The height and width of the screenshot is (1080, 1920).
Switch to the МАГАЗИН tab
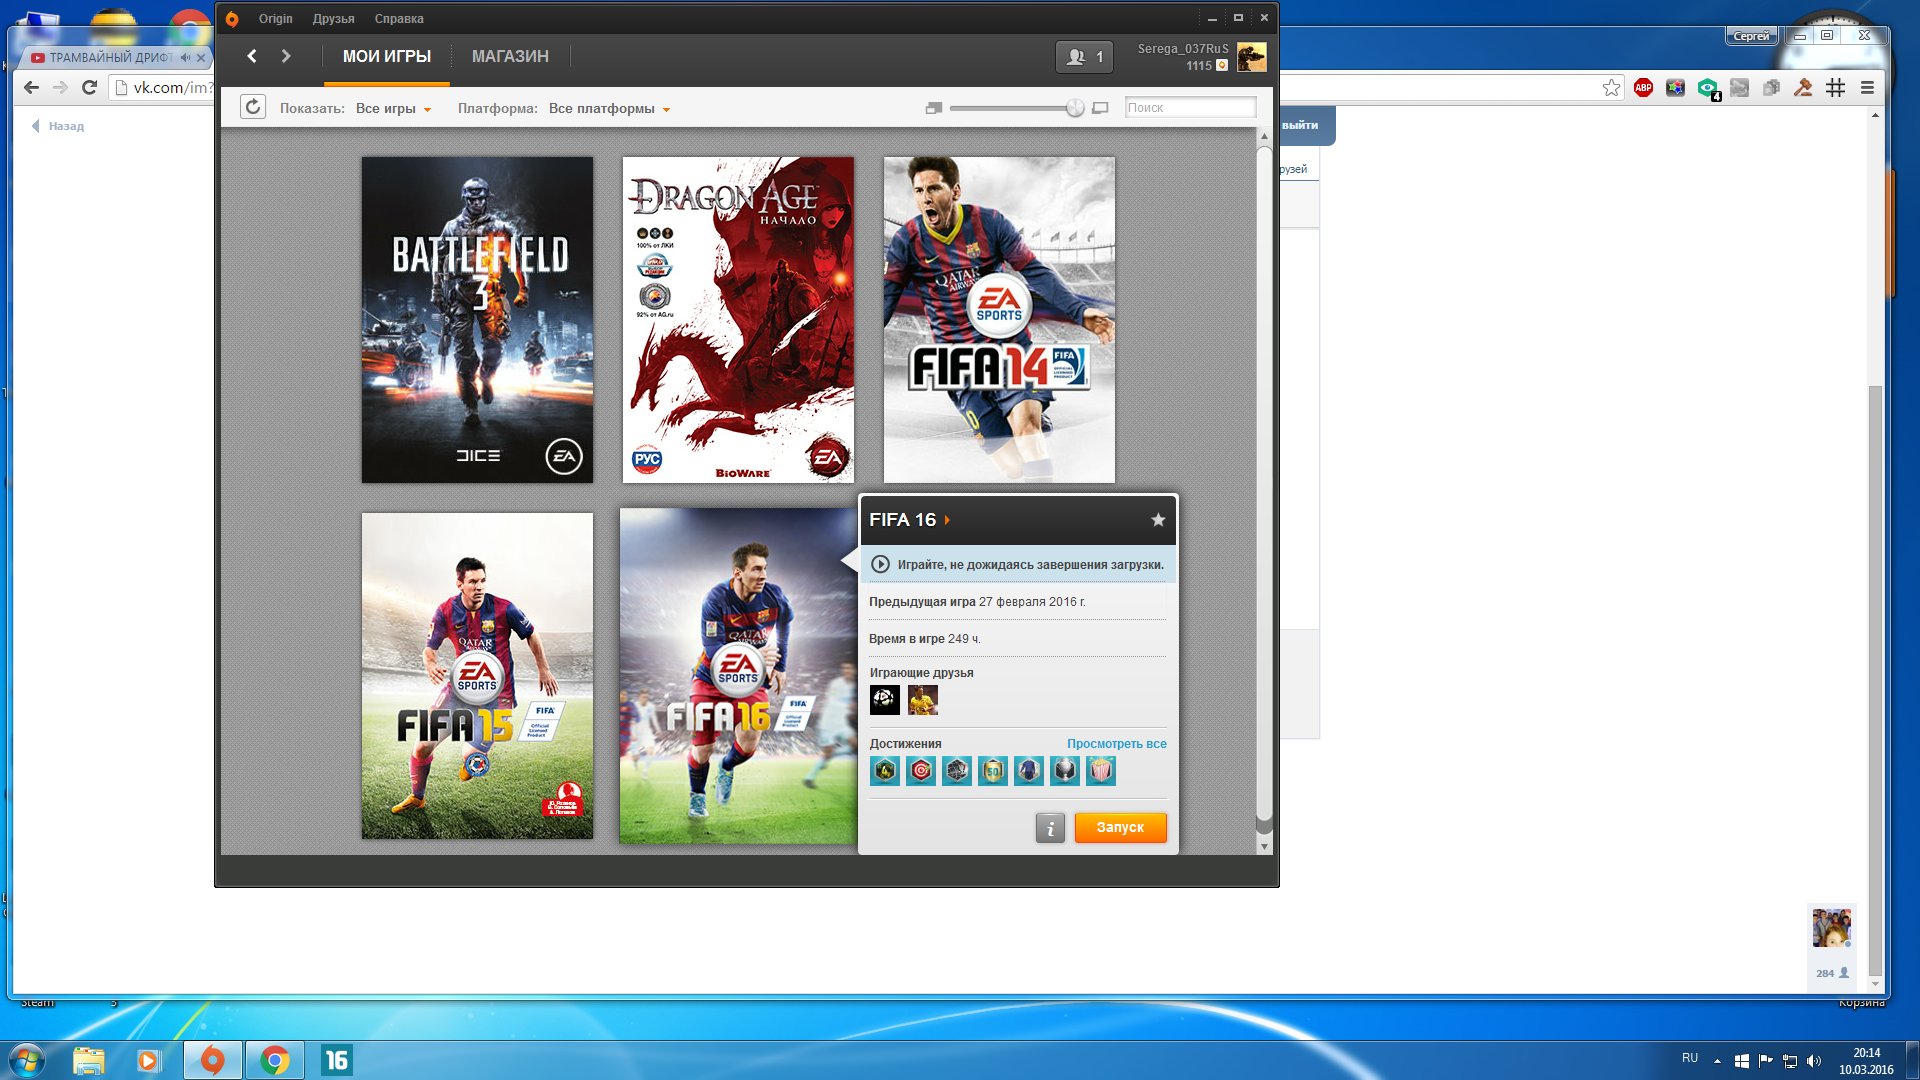pyautogui.click(x=510, y=57)
